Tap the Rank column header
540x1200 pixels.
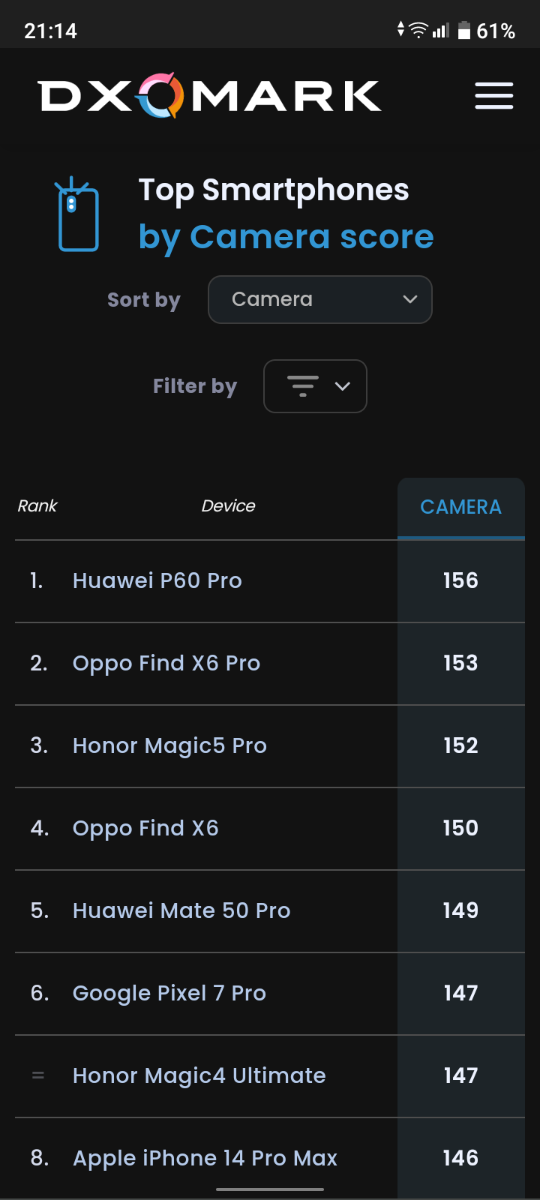(x=38, y=506)
